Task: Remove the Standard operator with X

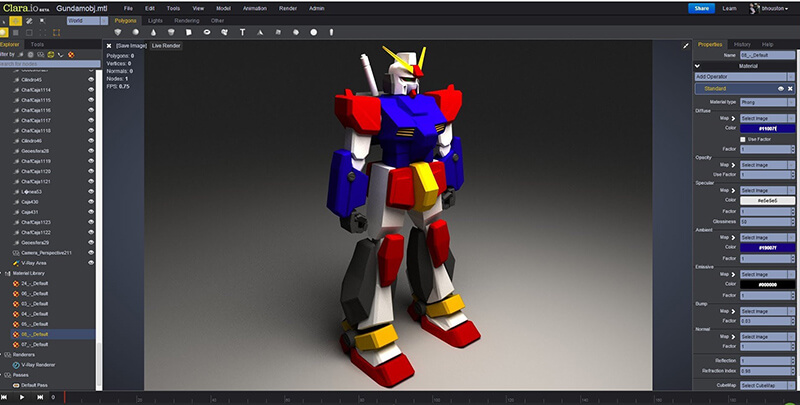Action: tap(790, 89)
